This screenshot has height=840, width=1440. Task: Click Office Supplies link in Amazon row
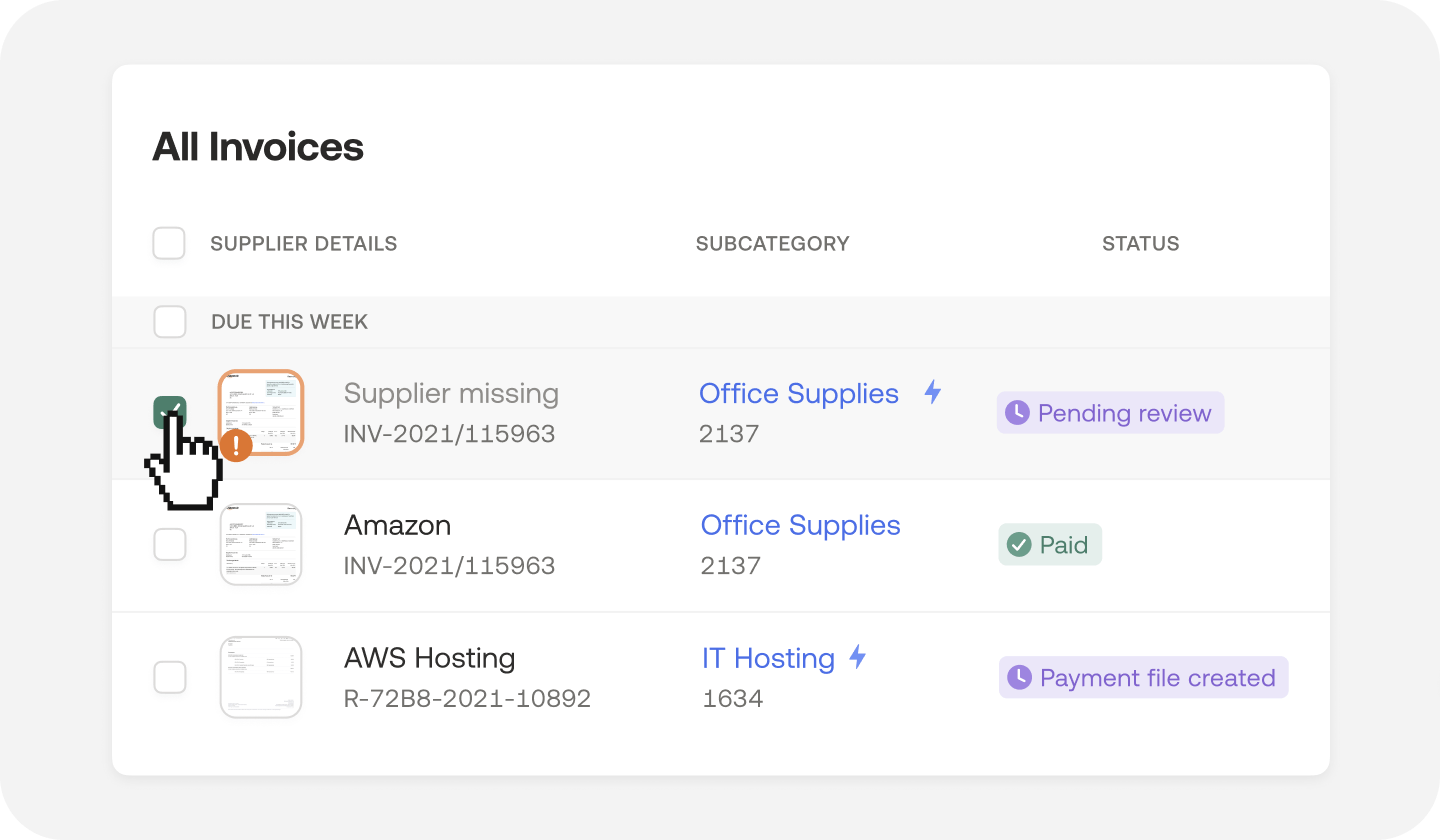pos(800,525)
